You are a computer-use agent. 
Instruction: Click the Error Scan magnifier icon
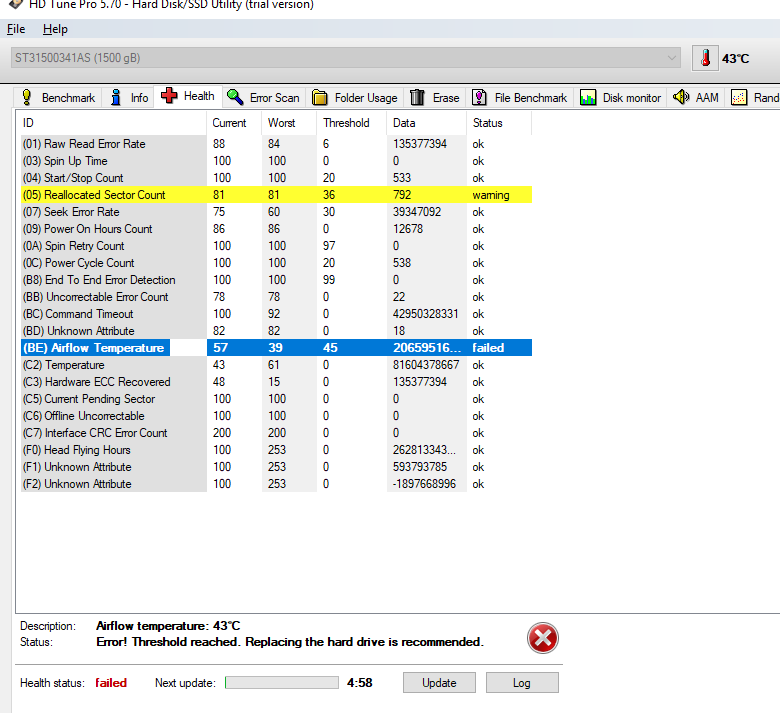235,97
